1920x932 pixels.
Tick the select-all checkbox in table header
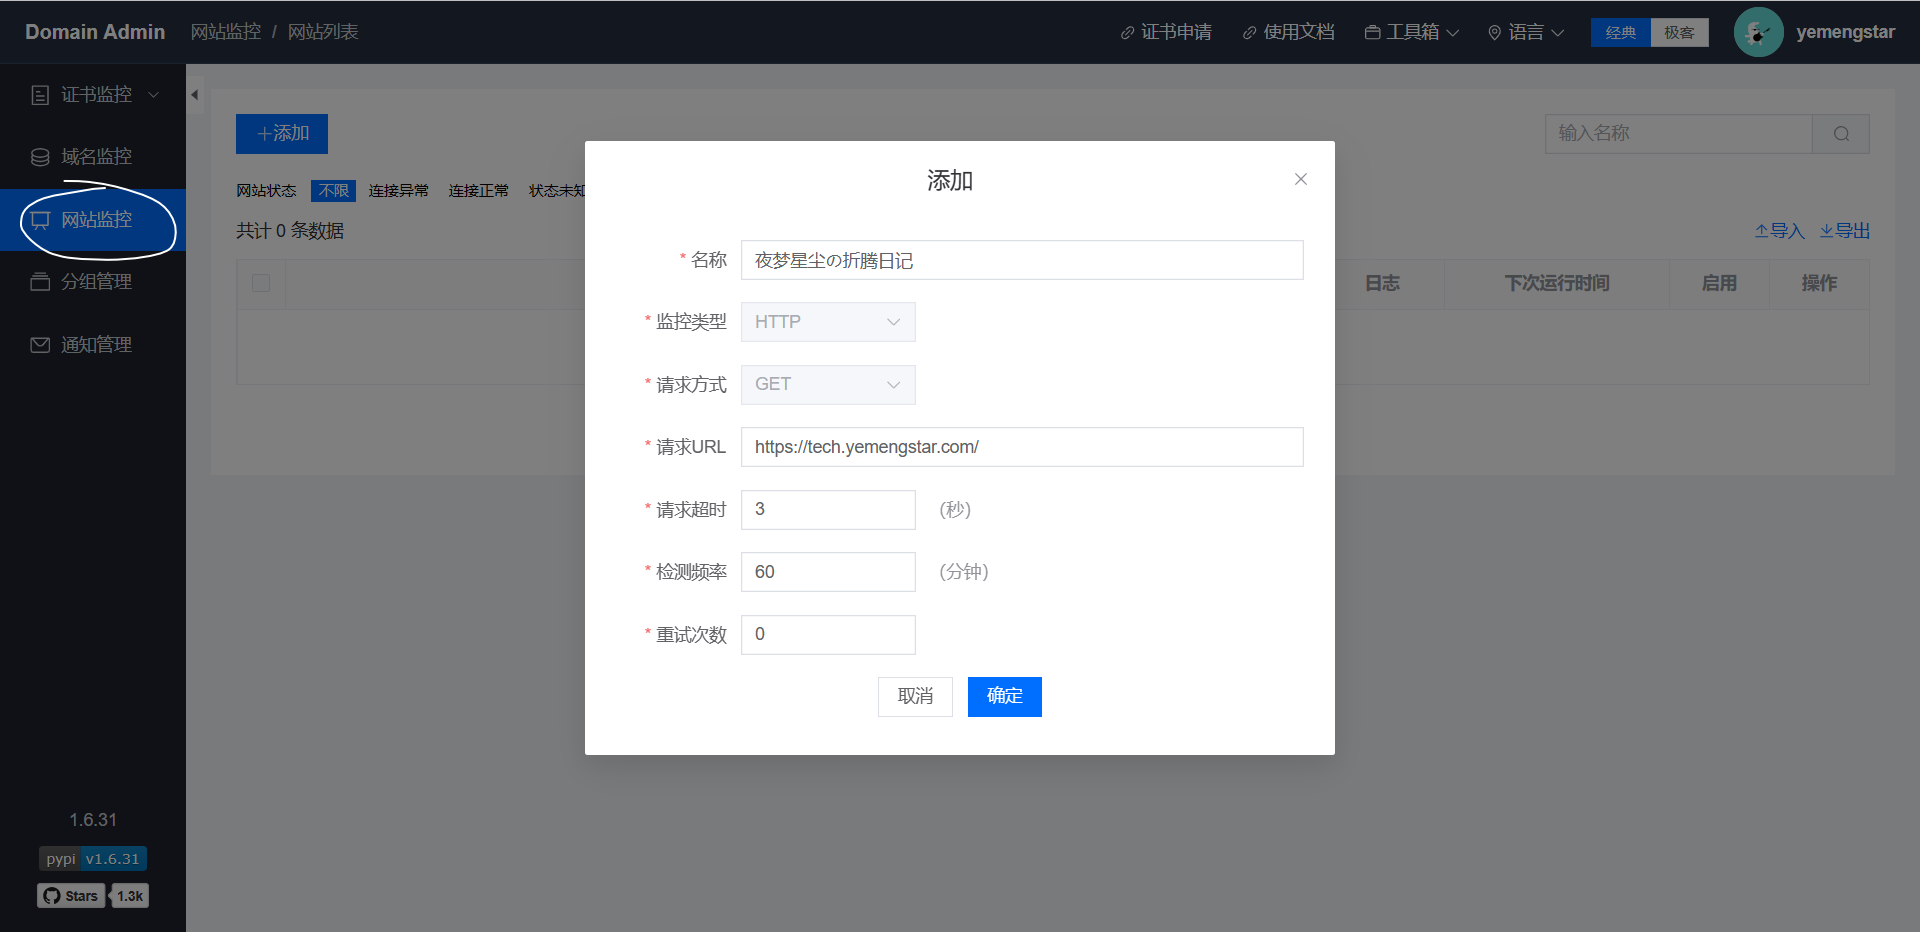(x=261, y=283)
